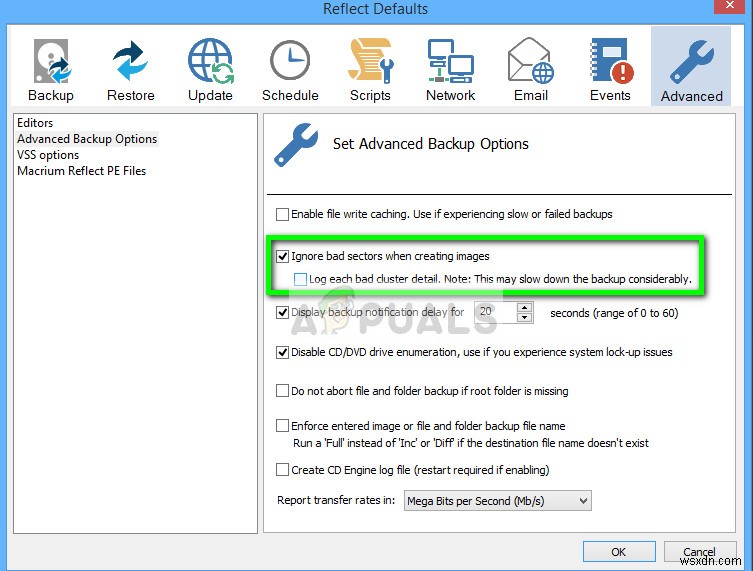Open the Email settings section
The image size is (753, 571).
coord(531,69)
